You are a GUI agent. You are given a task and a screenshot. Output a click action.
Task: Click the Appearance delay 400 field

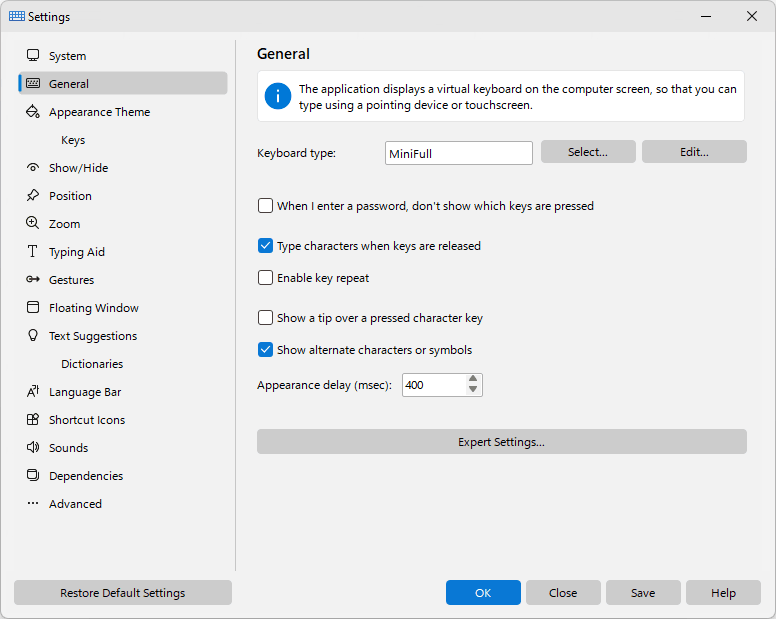click(x=434, y=385)
